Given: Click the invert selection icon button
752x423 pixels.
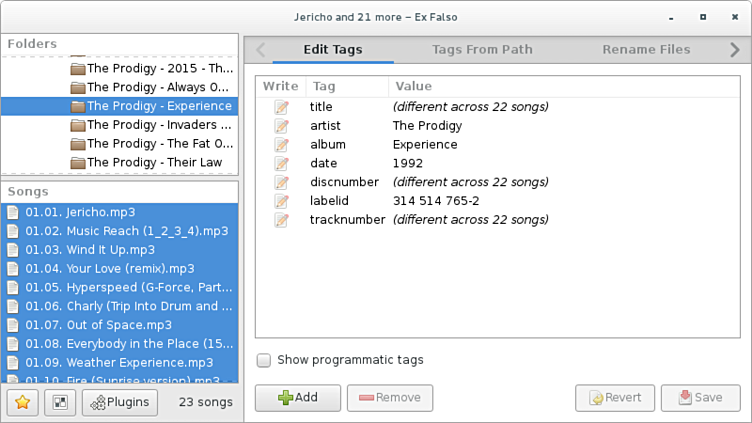Looking at the screenshot, I should (59, 402).
